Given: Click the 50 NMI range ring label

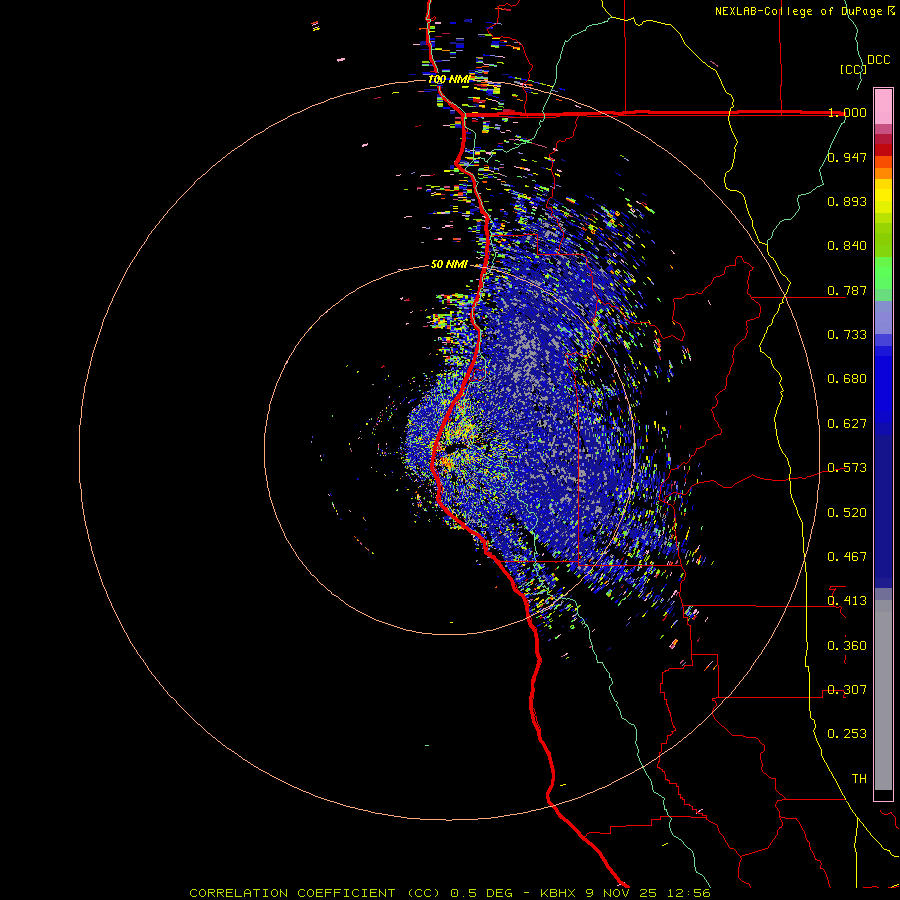Looking at the screenshot, I should (x=449, y=265).
